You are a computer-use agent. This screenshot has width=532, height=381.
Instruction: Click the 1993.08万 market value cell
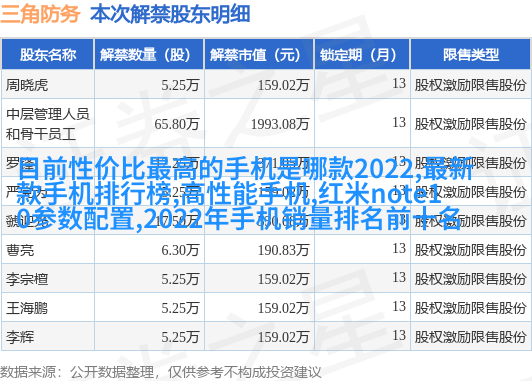coord(280,124)
